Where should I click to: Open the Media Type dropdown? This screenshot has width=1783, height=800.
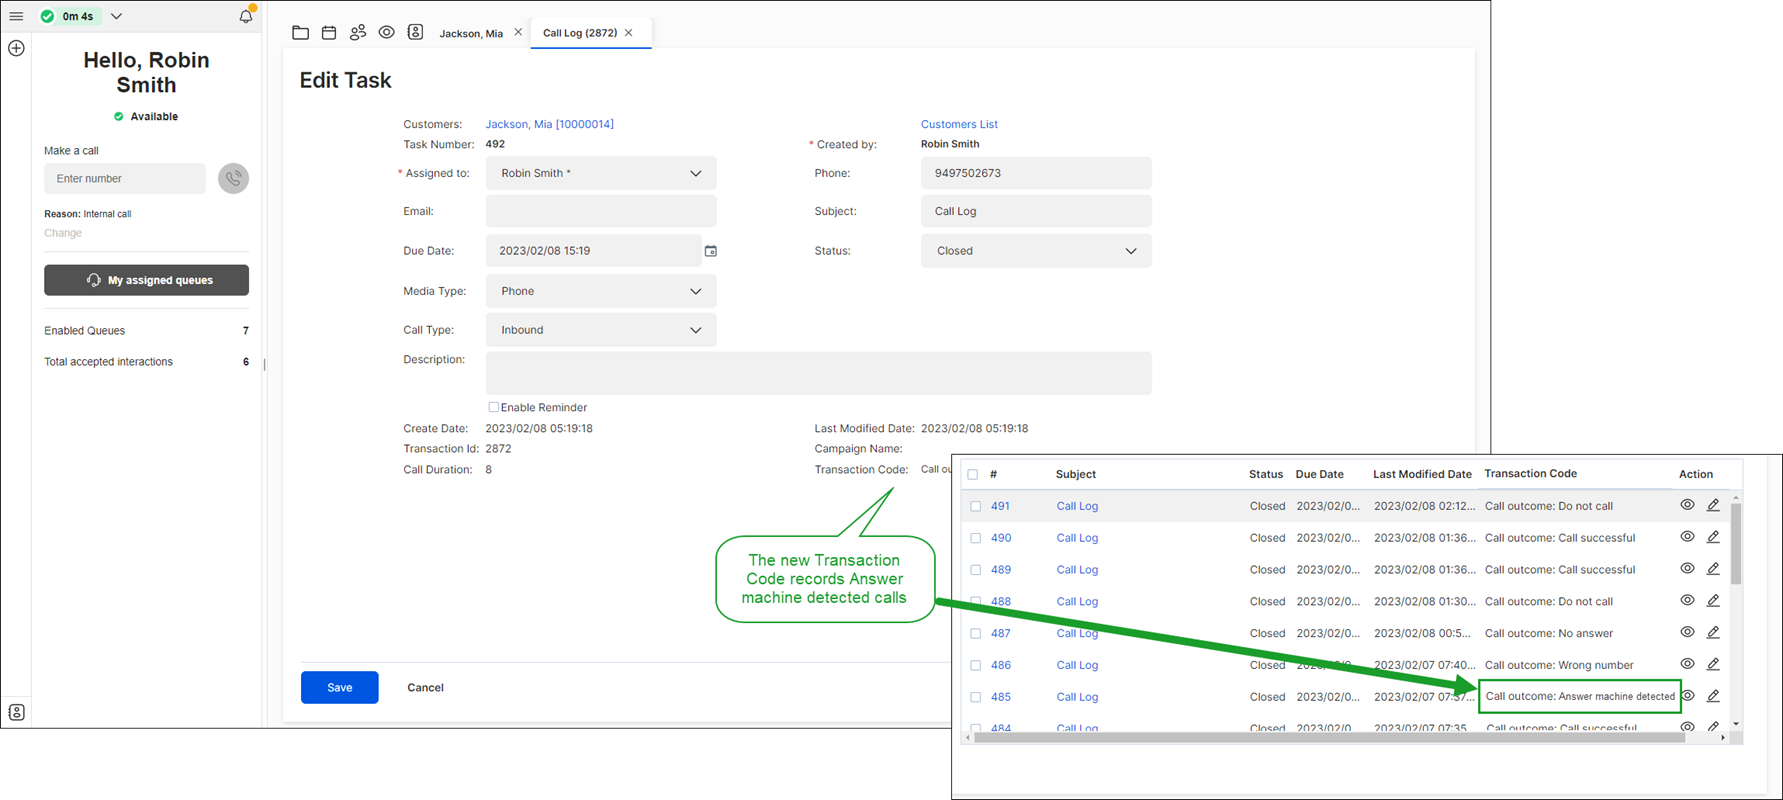pyautogui.click(x=601, y=292)
